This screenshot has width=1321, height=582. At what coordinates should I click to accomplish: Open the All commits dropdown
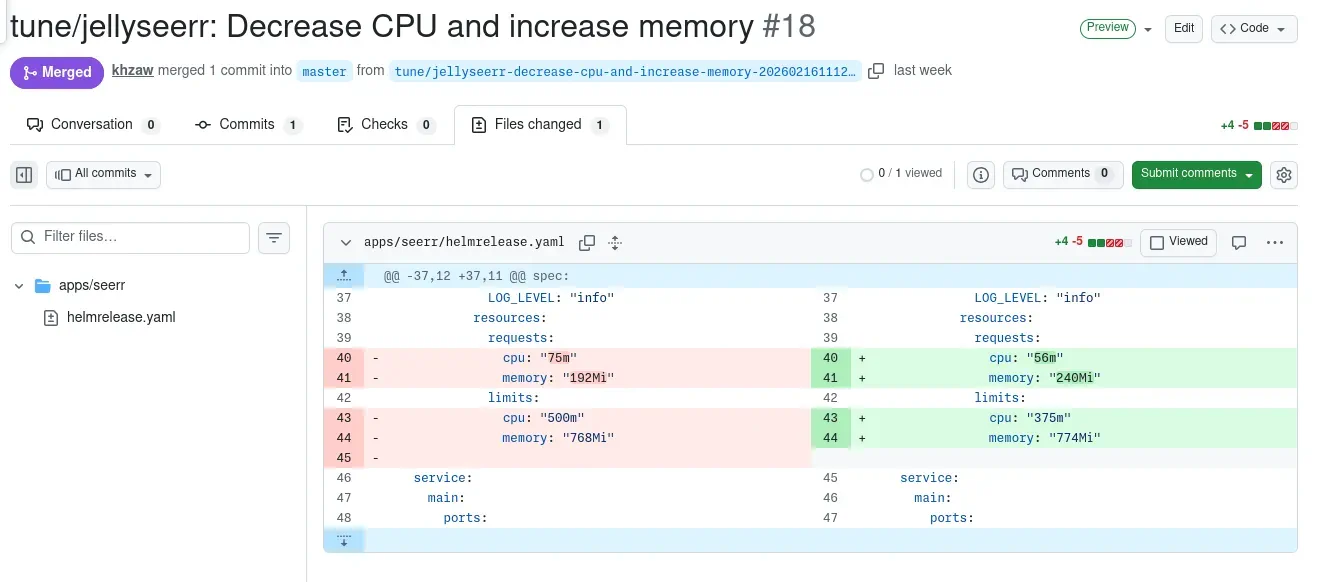point(103,174)
